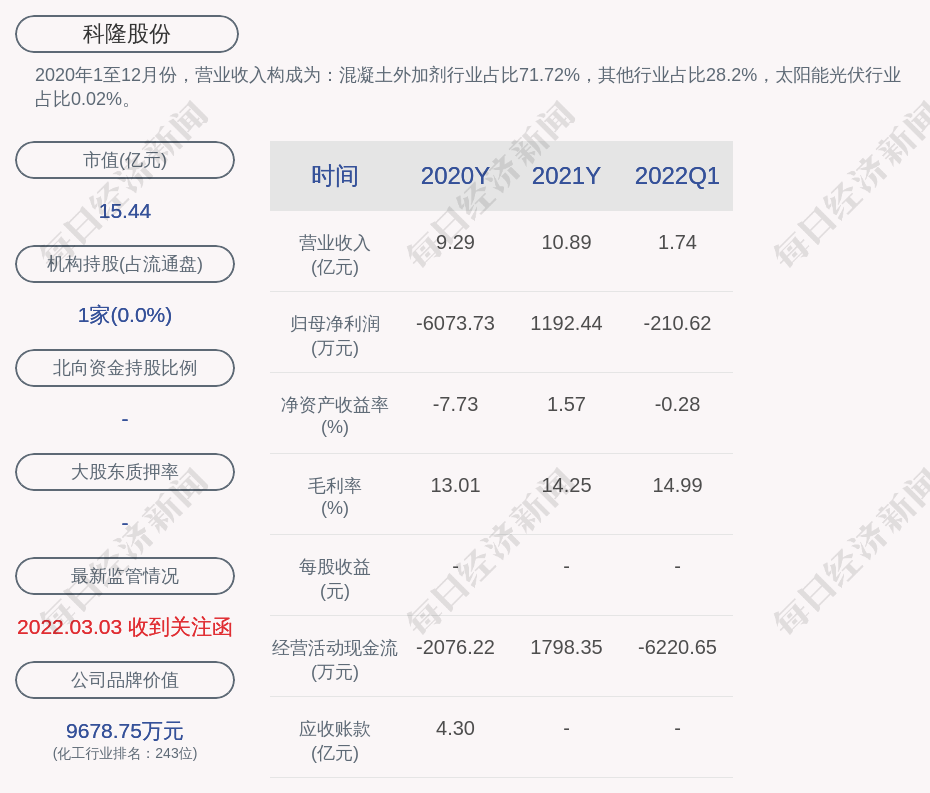Click the -7.73 ROE value
The width and height of the screenshot is (930, 793).
(455, 405)
